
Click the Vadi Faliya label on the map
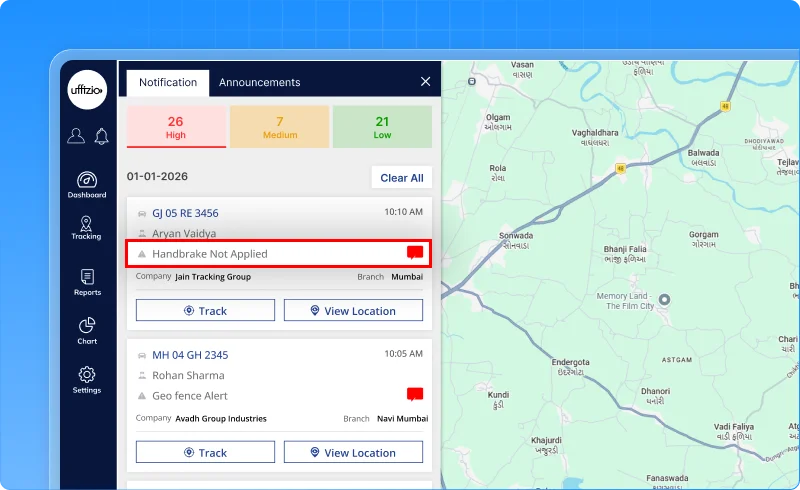[x=734, y=427]
